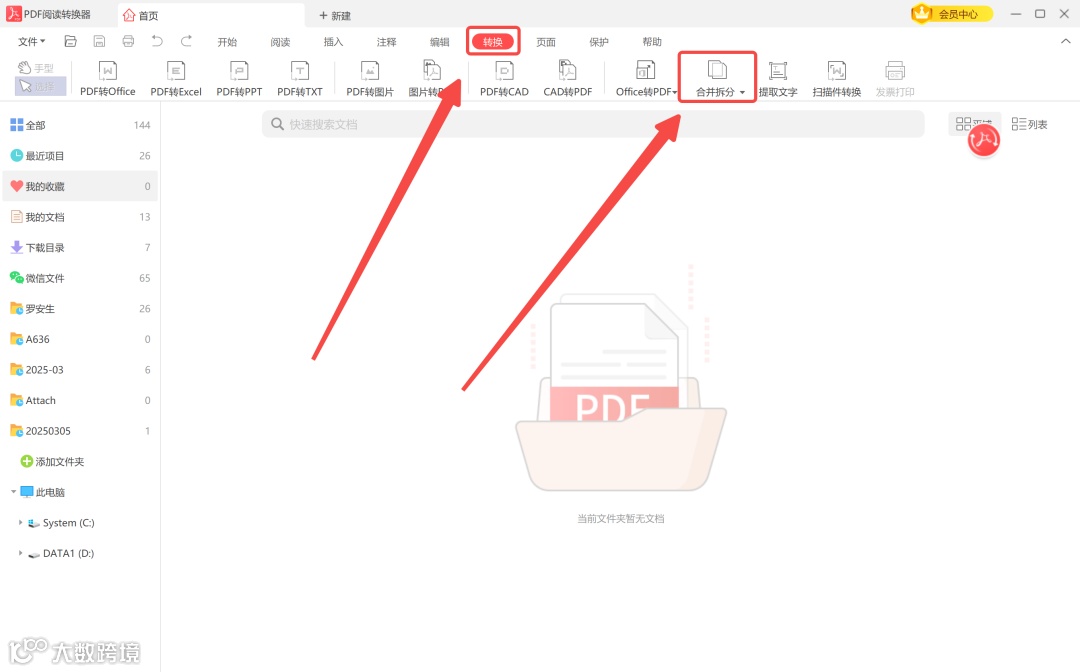Select 全部 in the sidebar

[x=80, y=125]
